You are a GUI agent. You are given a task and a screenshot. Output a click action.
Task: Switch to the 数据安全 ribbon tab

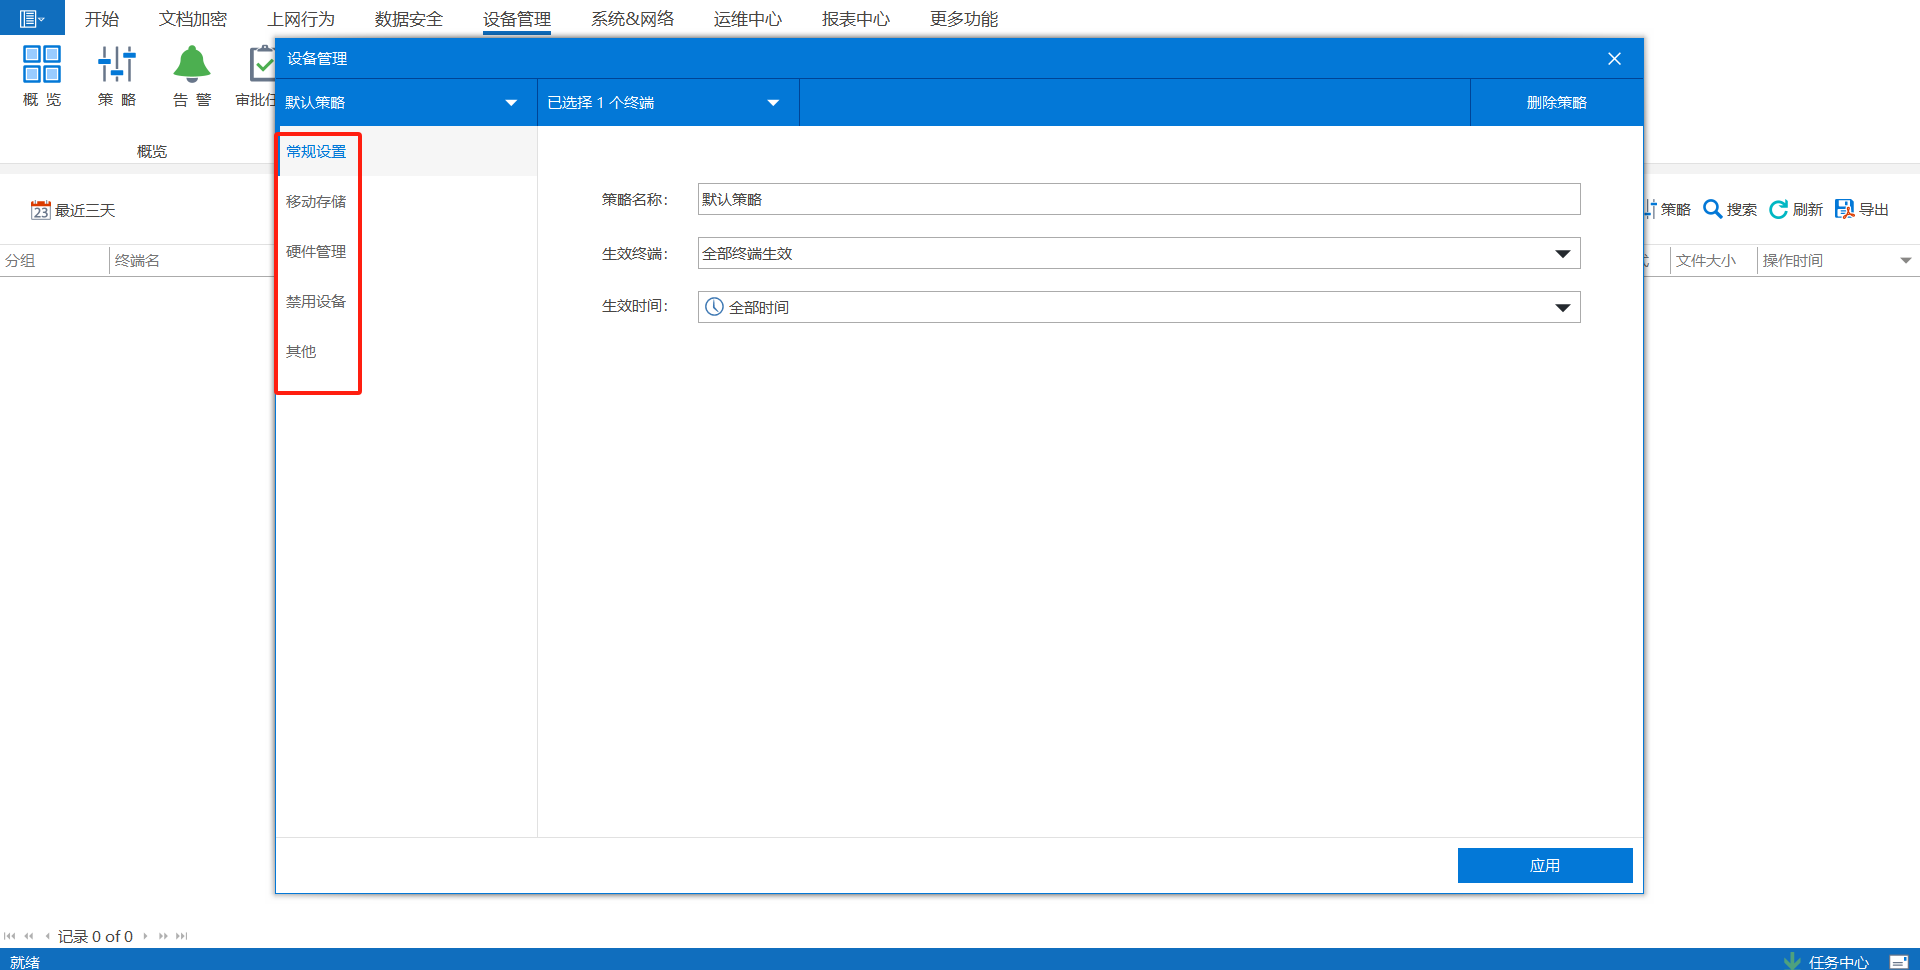tap(408, 19)
